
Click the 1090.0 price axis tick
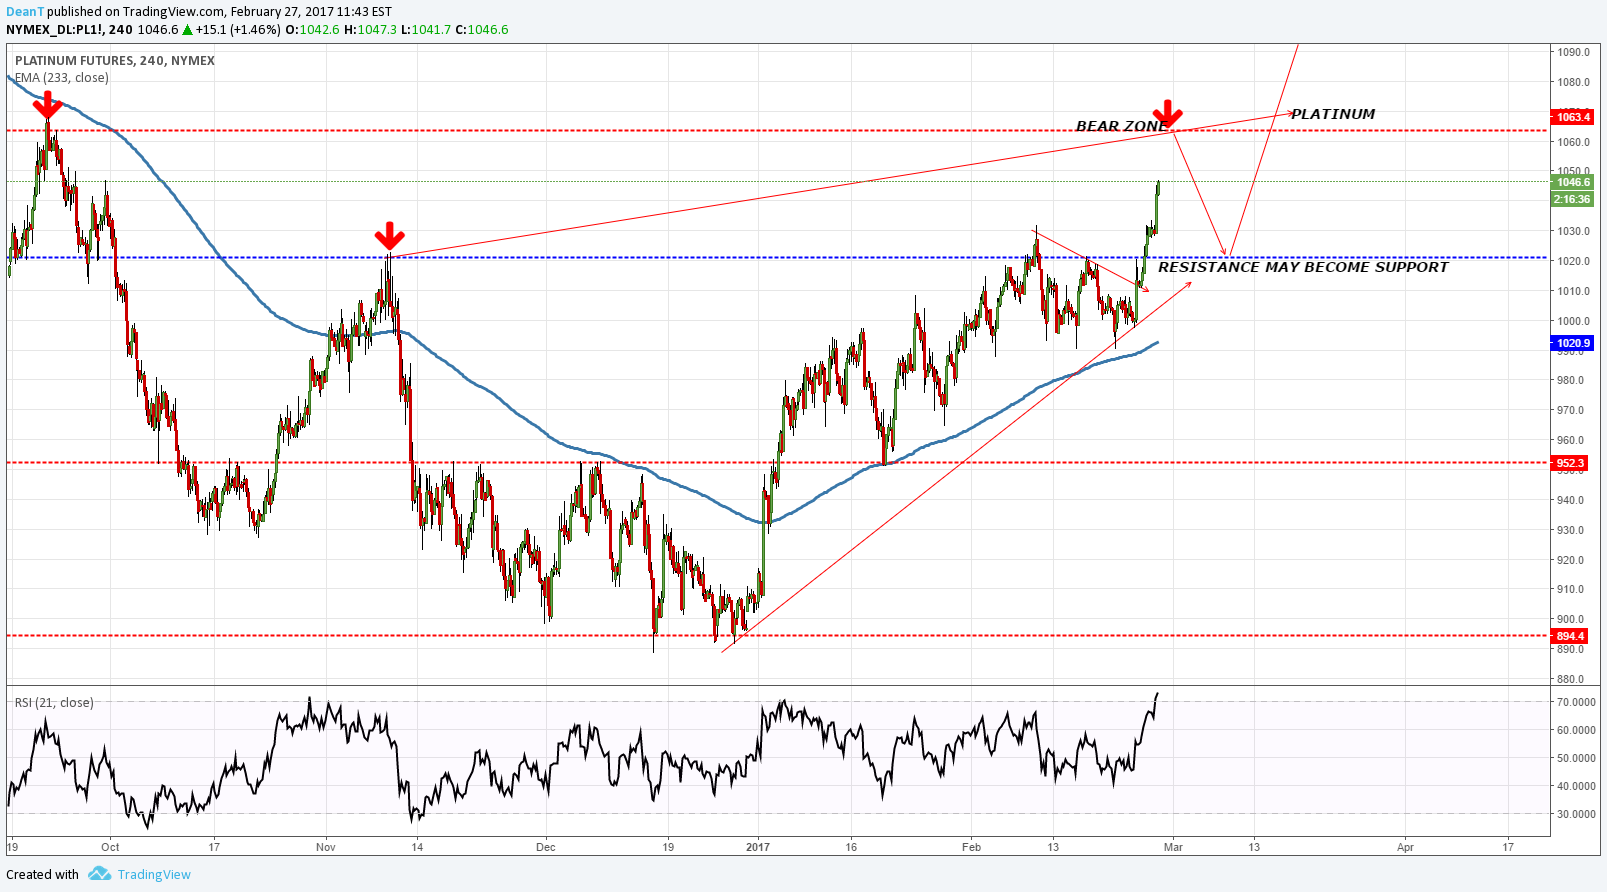point(1573,52)
